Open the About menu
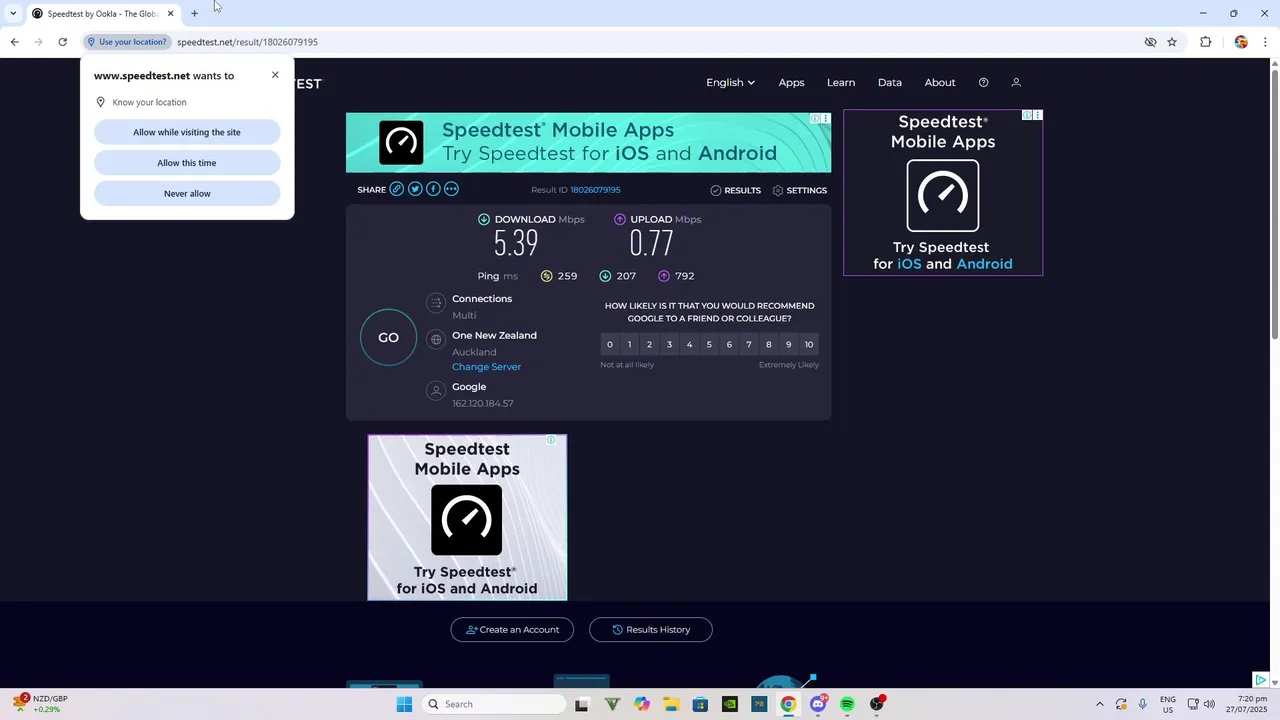This screenshot has width=1280, height=720. coord(940,83)
